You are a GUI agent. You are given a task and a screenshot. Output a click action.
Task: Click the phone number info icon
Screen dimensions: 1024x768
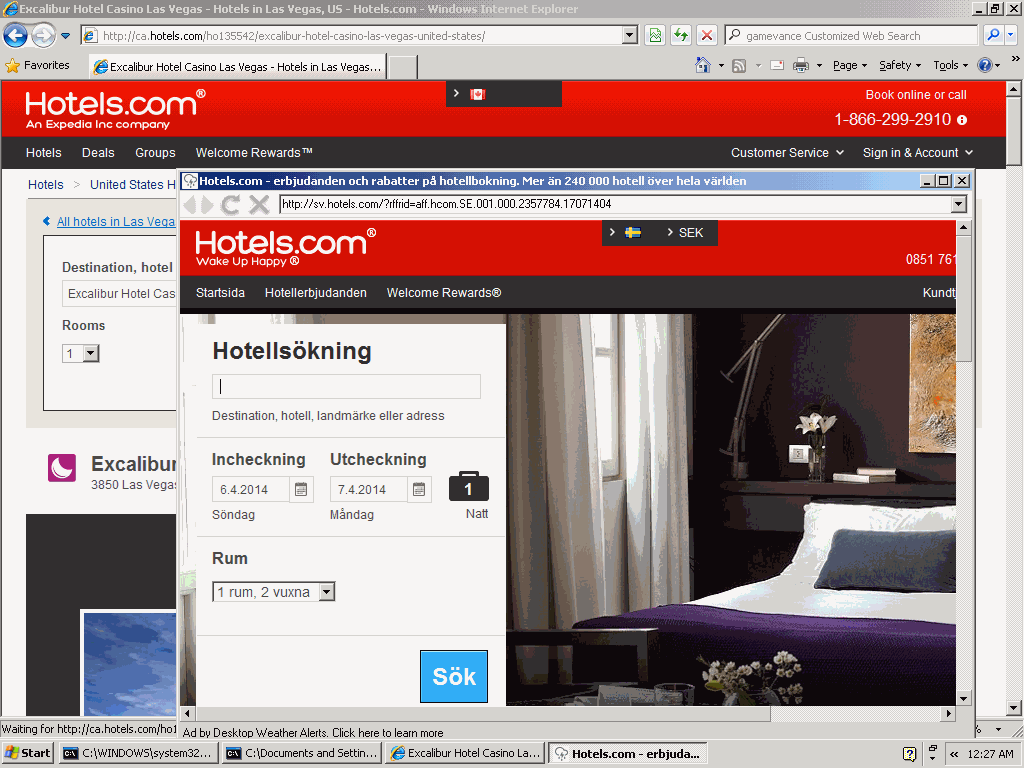[962, 120]
